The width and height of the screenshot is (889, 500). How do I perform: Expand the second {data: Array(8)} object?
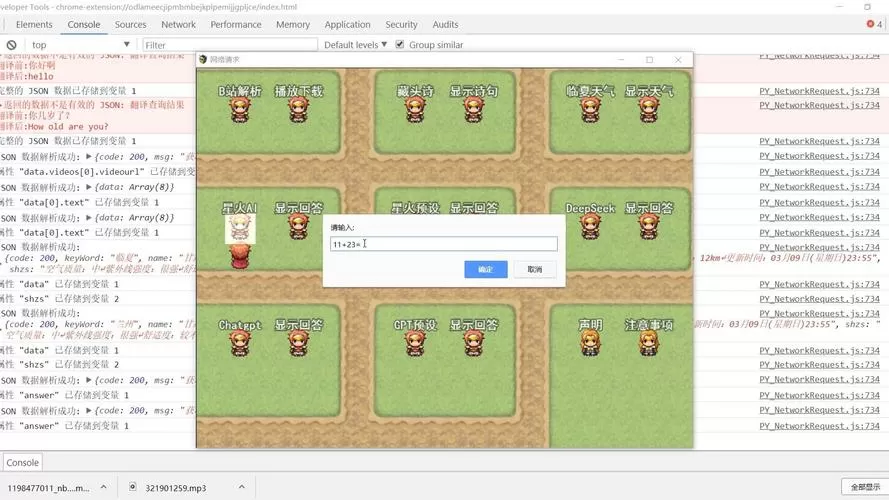click(x=89, y=218)
